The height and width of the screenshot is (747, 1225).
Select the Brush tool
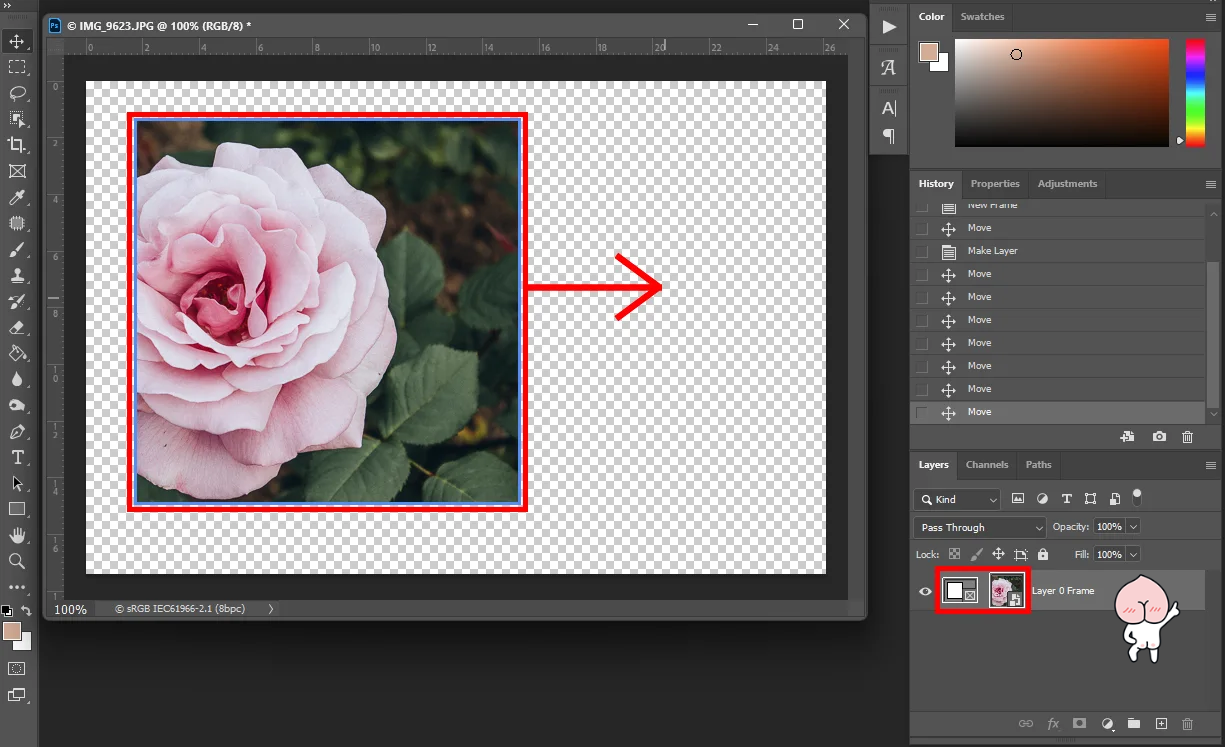click(17, 250)
